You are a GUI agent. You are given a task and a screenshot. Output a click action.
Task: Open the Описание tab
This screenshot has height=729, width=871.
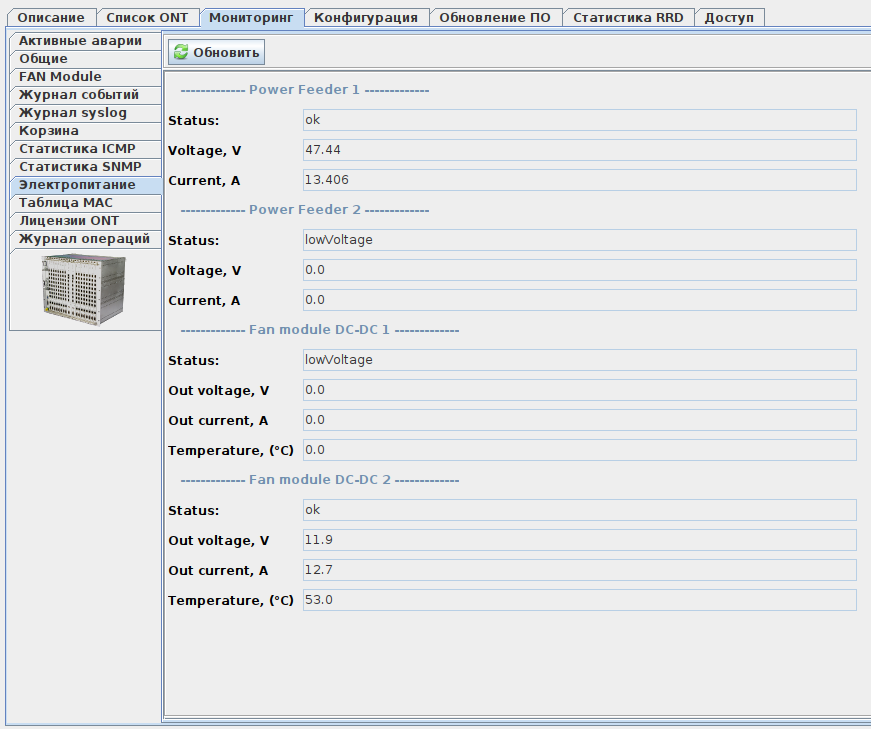[x=51, y=18]
